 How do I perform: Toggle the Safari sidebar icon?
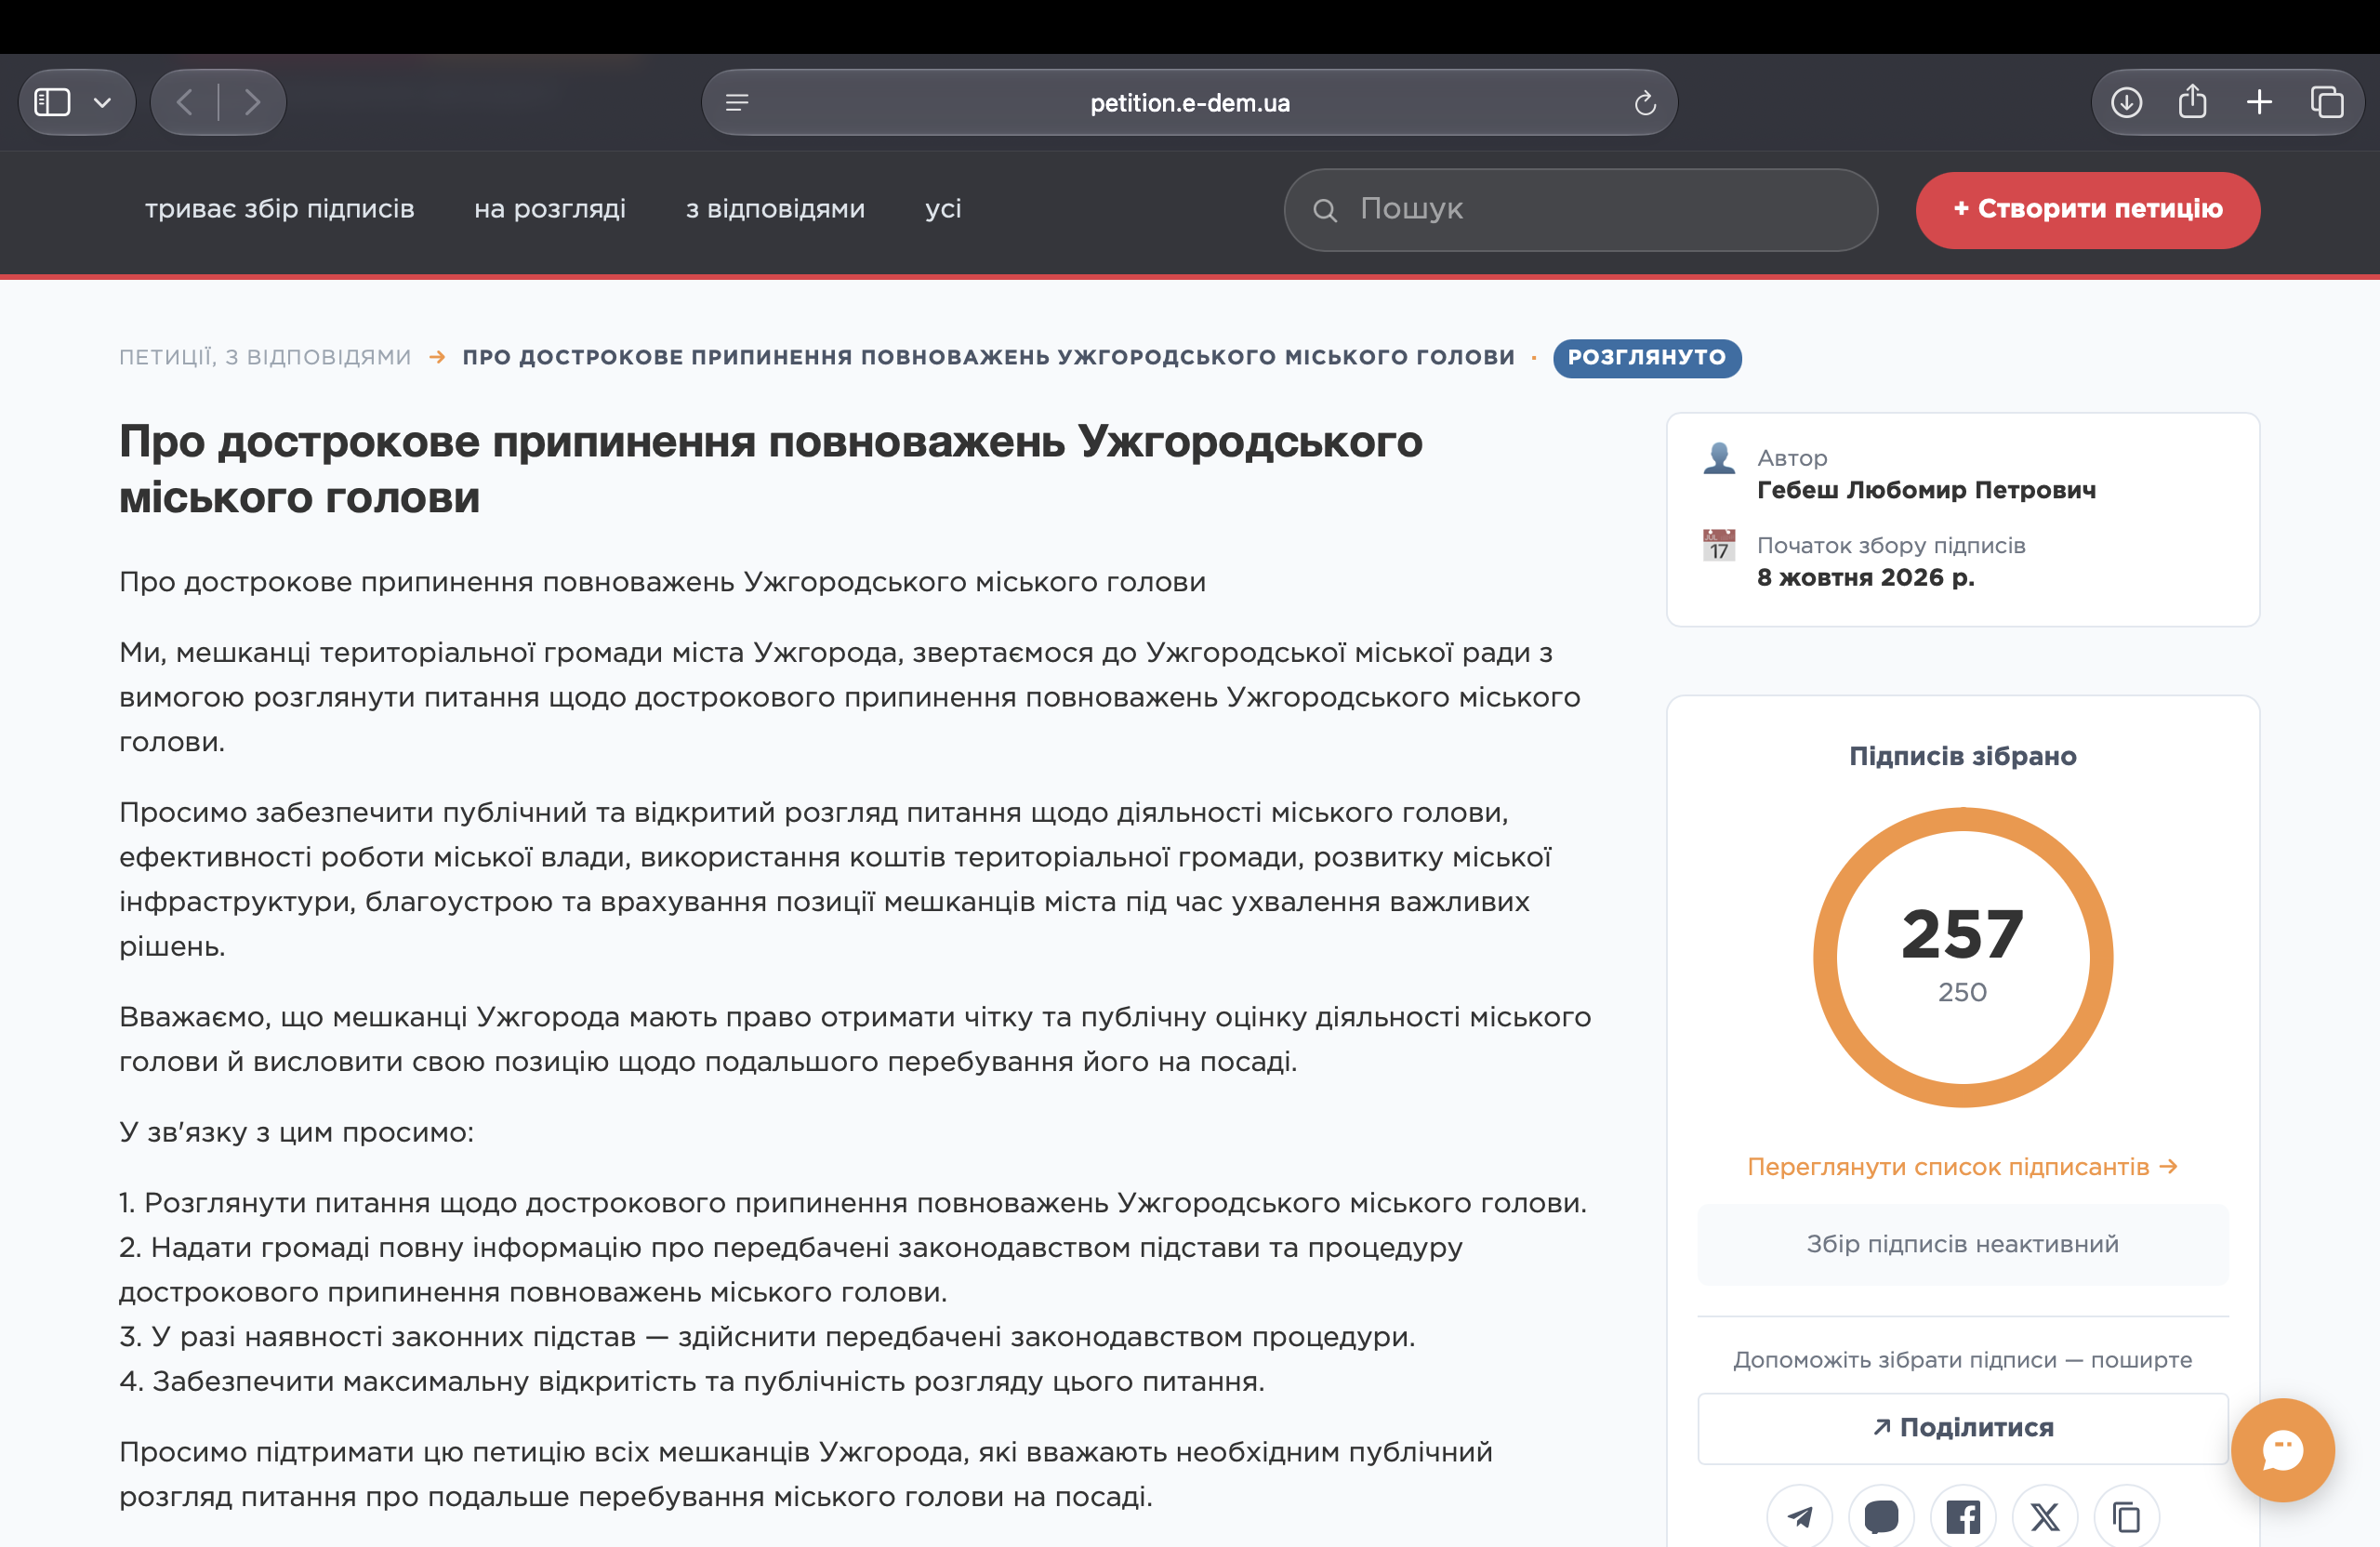(x=52, y=102)
